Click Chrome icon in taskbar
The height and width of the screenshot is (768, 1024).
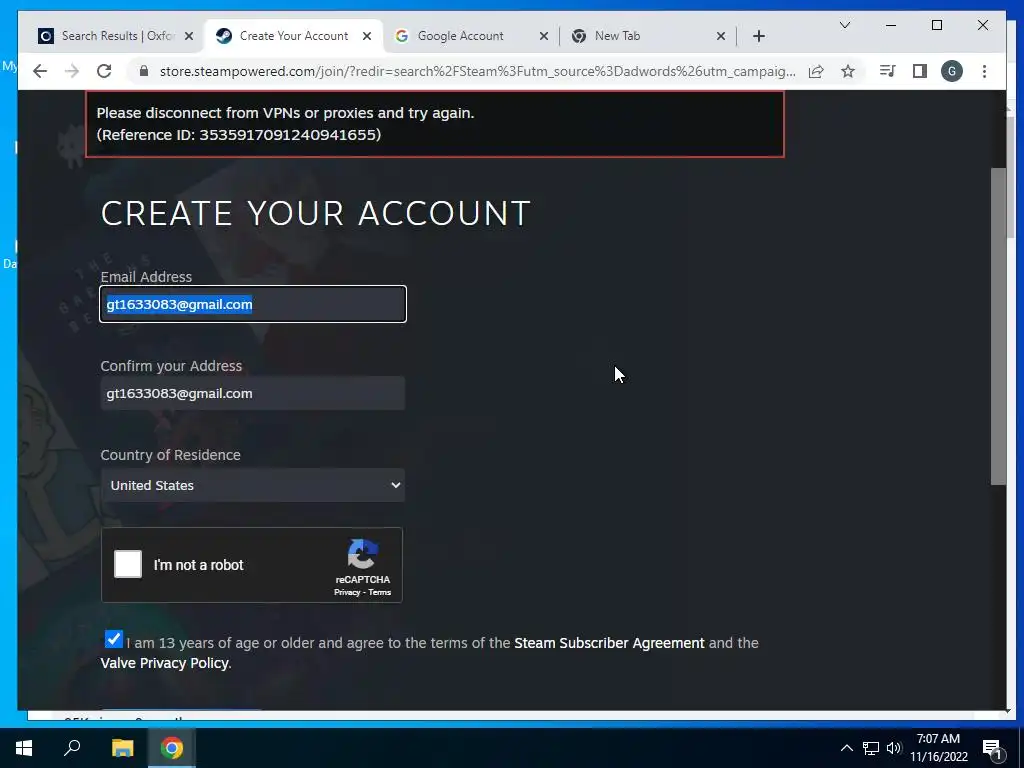click(x=172, y=748)
